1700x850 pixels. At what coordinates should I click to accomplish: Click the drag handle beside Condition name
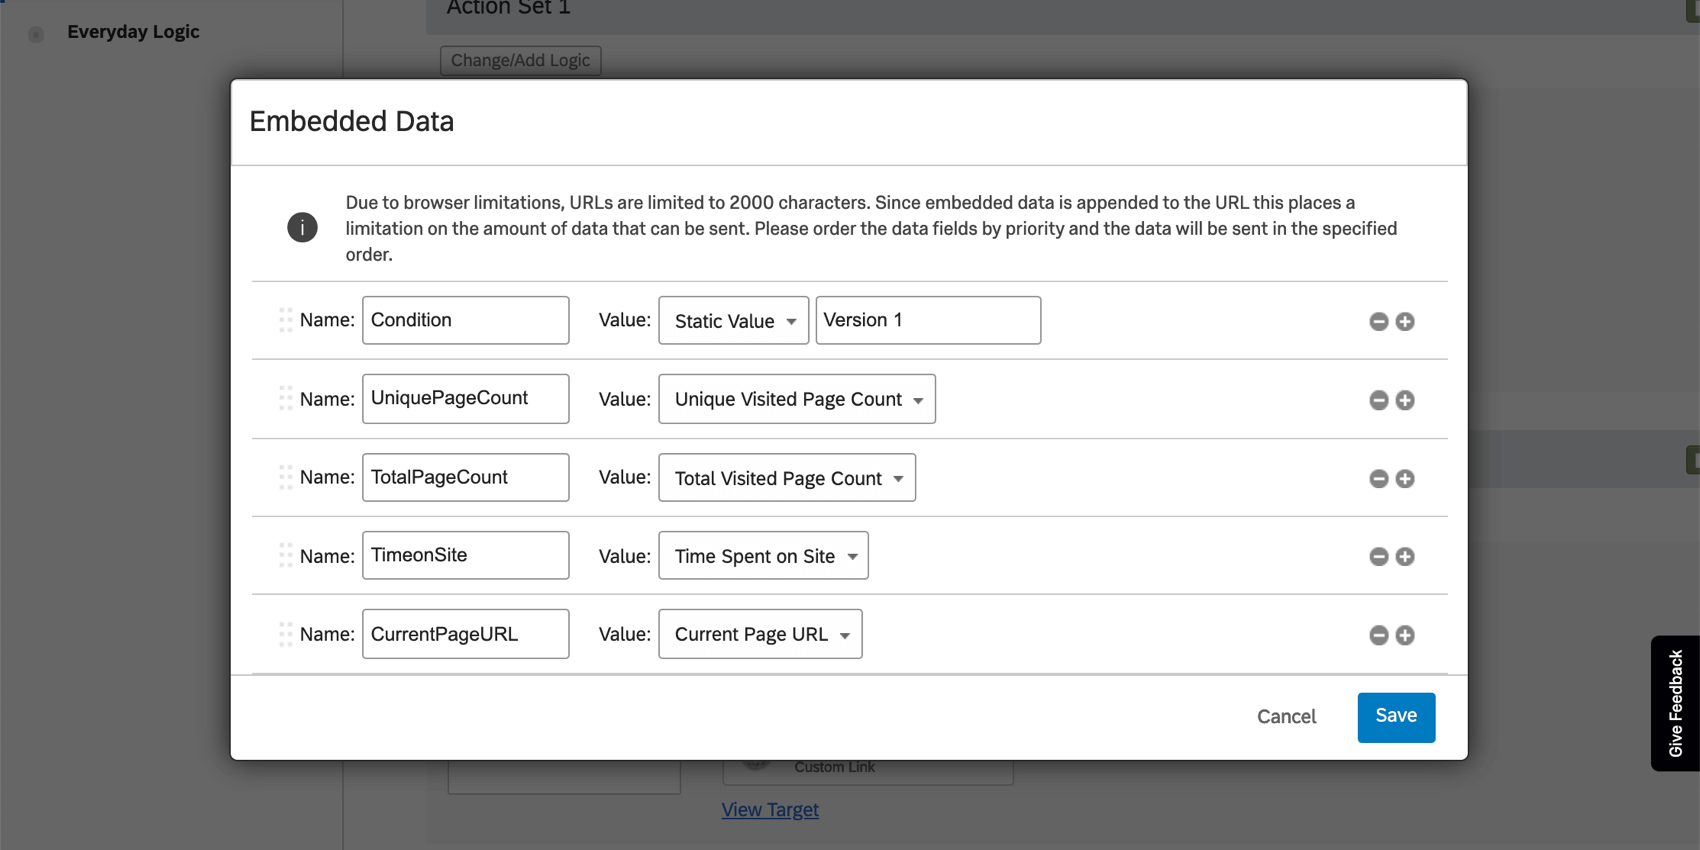[285, 320]
